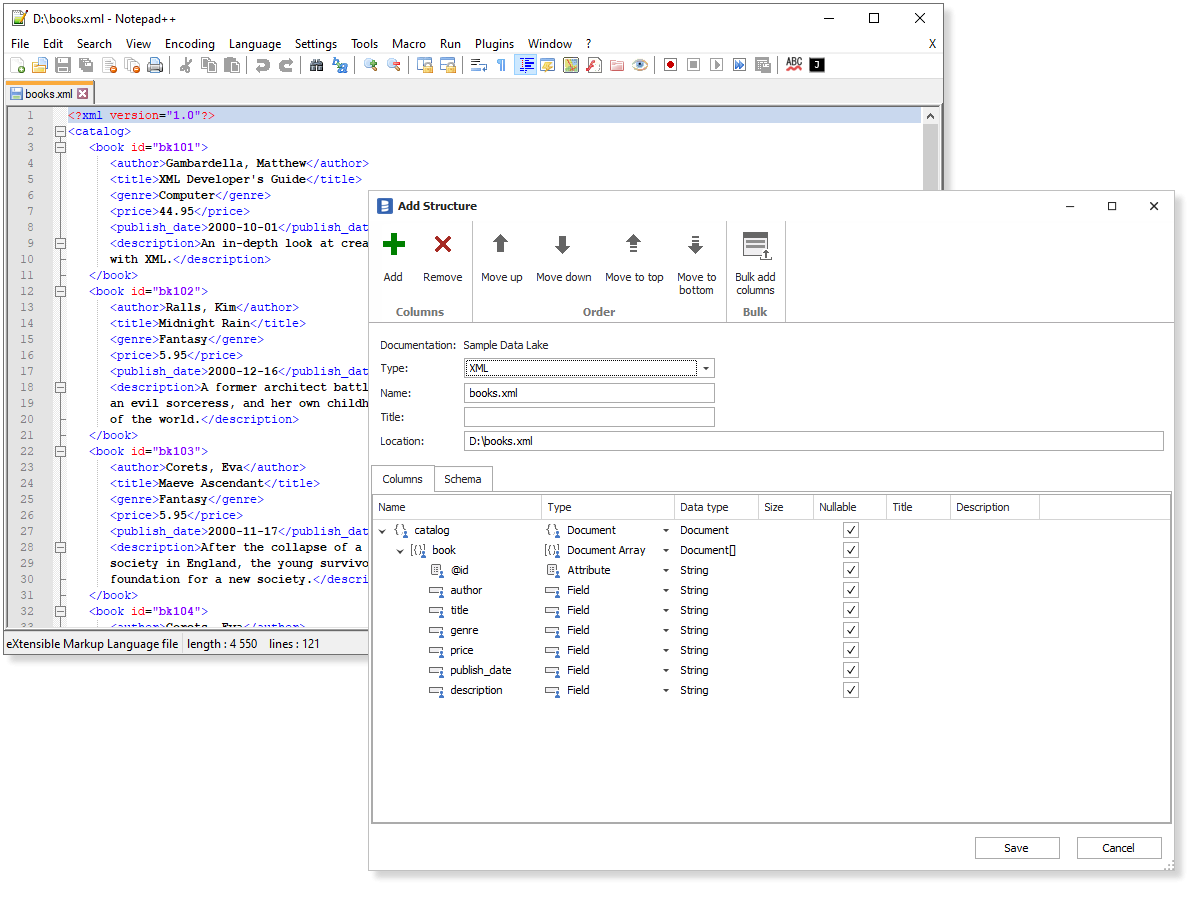This screenshot has width=1200, height=900.
Task: Uncheck Nullable for the catalog row
Action: pos(851,530)
